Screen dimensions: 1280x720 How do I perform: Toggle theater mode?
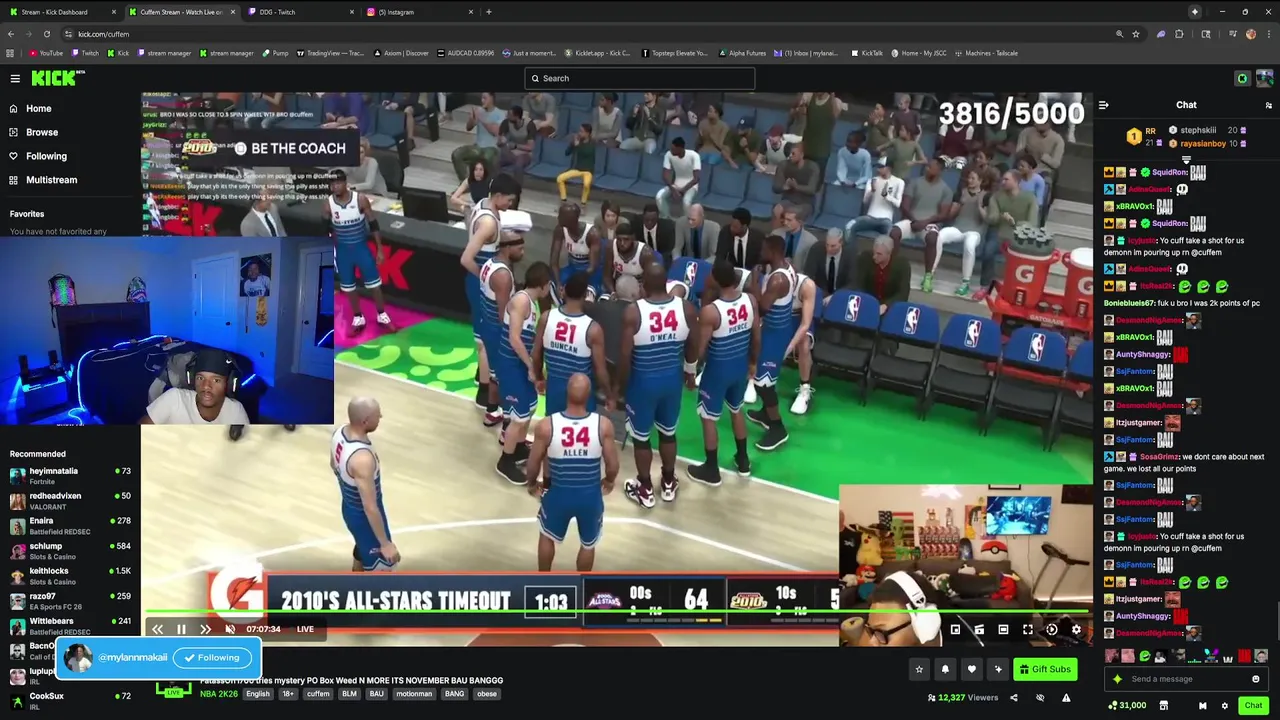(x=1003, y=629)
